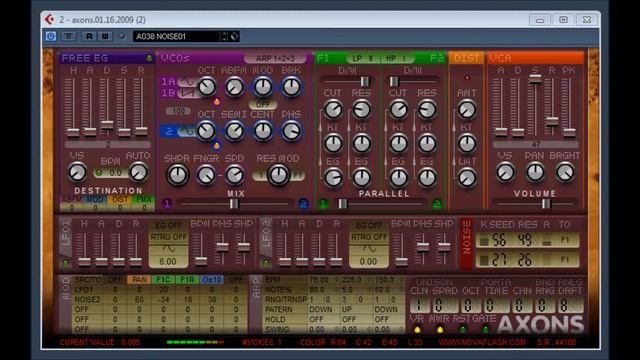Click the SEMI knob
The width and height of the screenshot is (640, 360).
click(234, 131)
